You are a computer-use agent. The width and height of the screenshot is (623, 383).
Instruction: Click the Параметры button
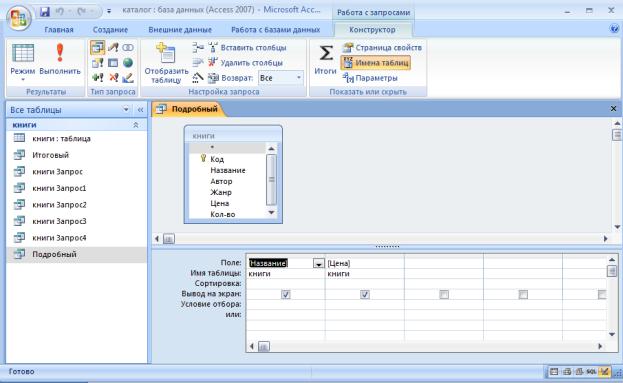click(370, 78)
